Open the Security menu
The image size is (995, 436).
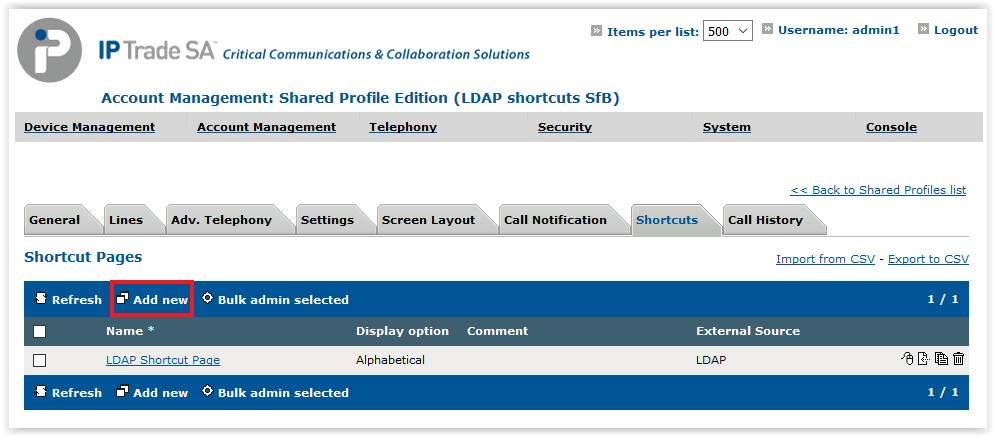[x=565, y=127]
